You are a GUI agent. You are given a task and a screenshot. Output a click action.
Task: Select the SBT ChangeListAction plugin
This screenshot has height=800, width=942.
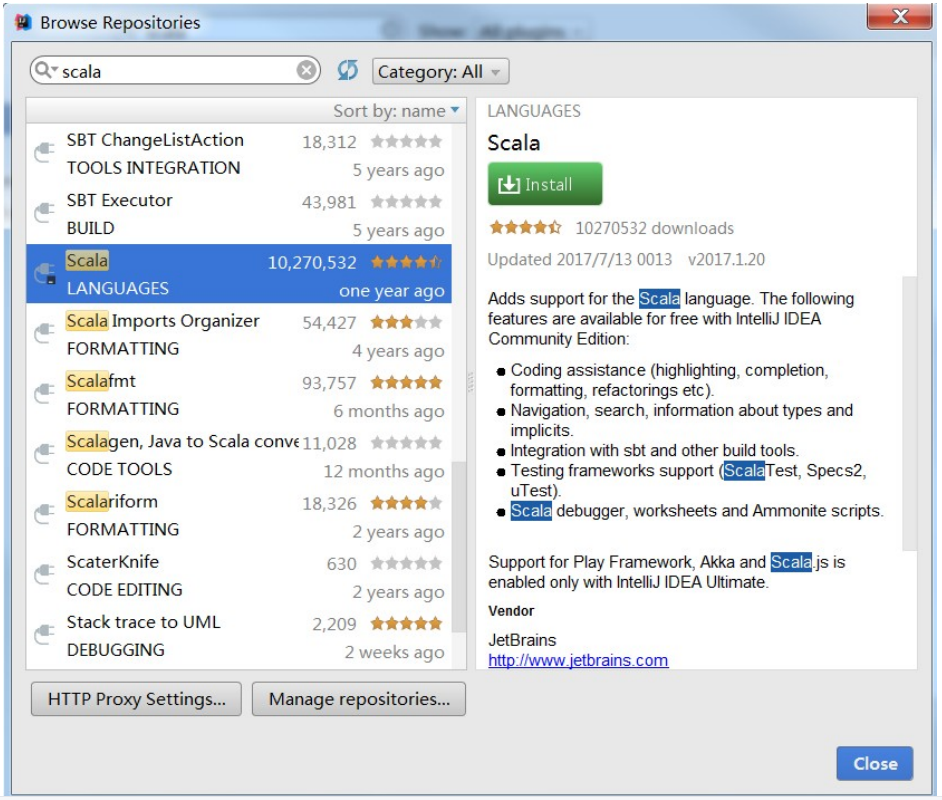239,154
